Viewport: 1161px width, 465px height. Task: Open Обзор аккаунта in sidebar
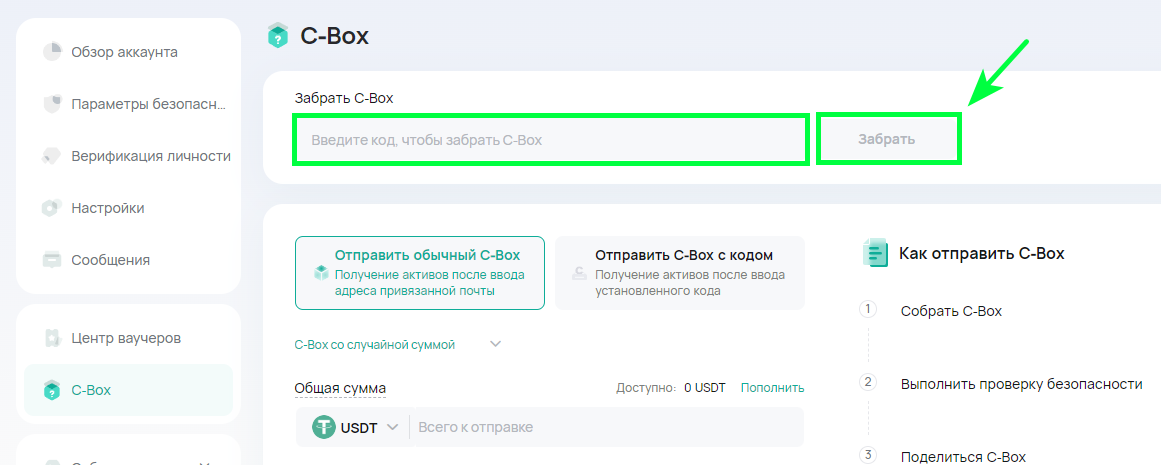point(124,53)
